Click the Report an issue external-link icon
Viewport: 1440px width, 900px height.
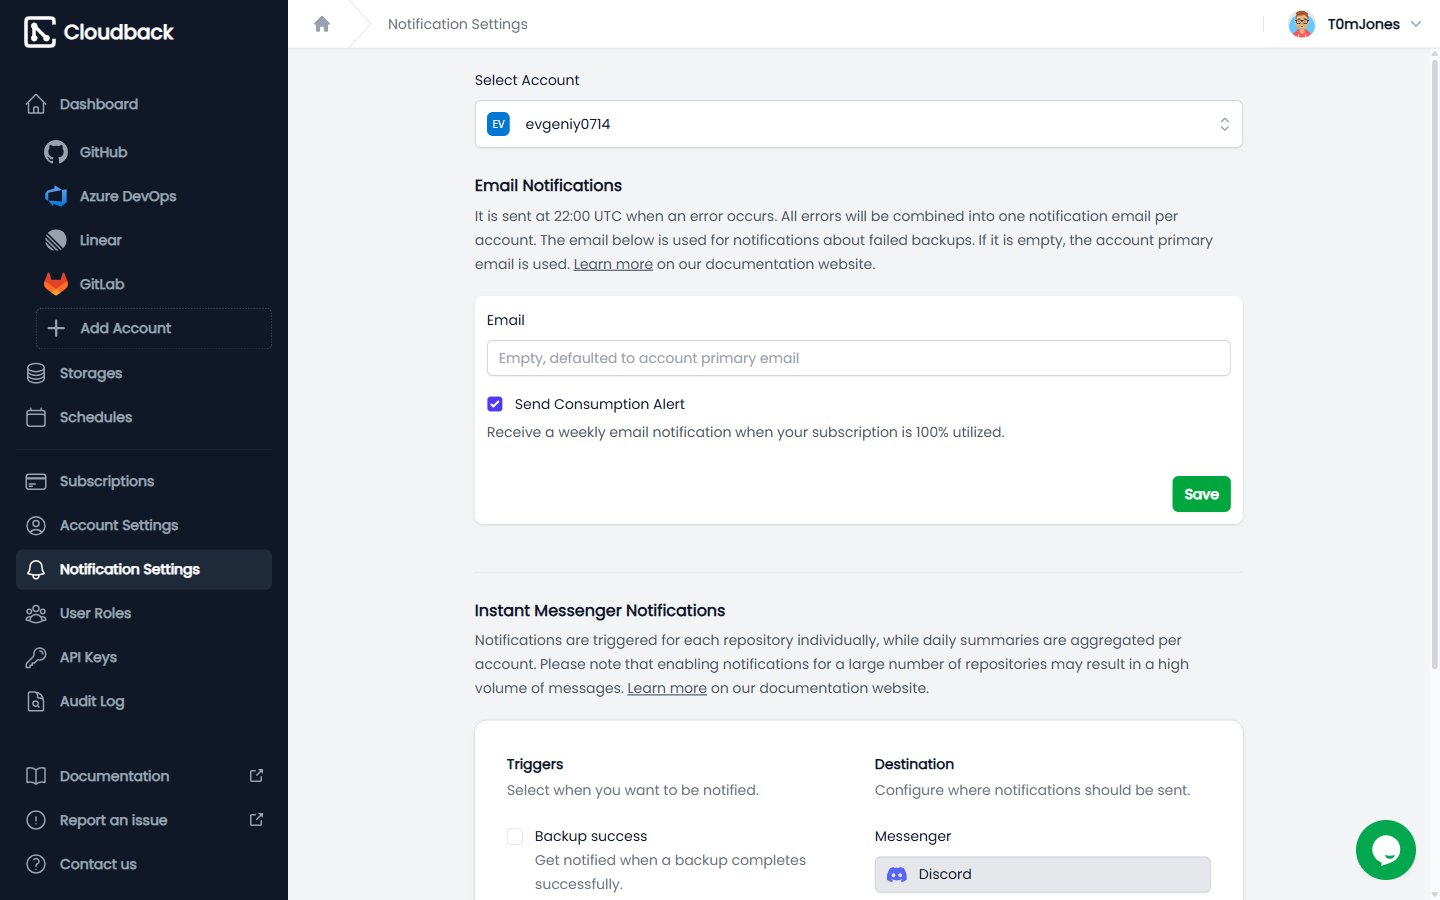coord(256,820)
